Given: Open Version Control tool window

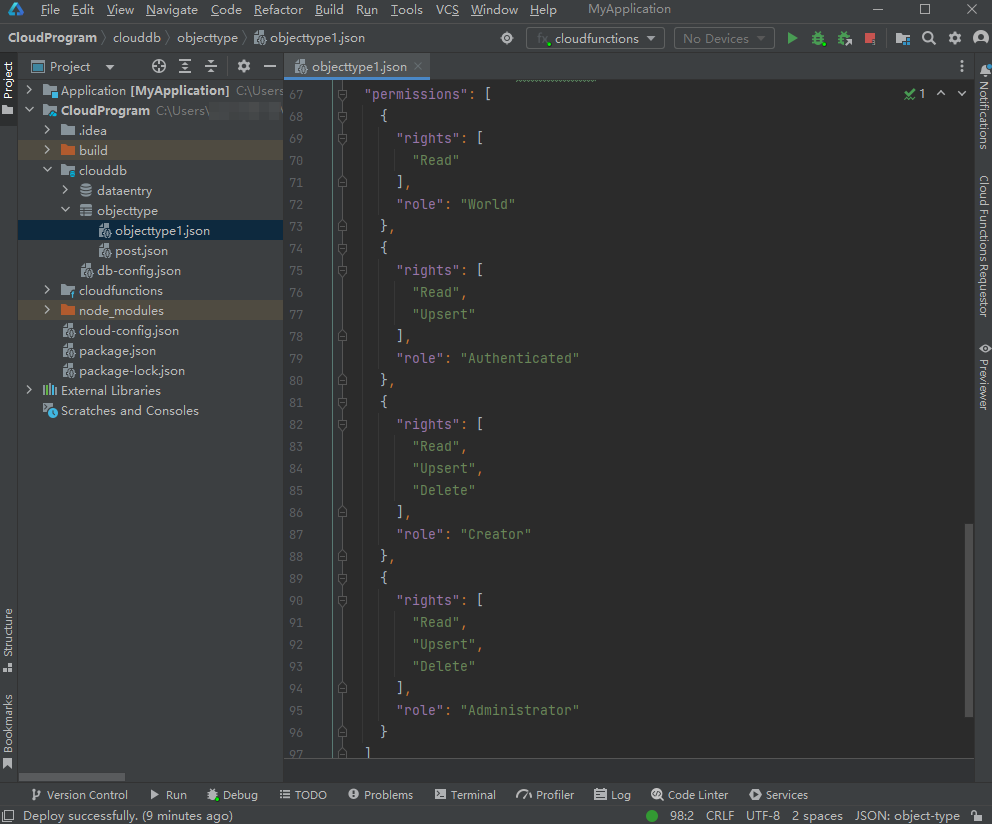Looking at the screenshot, I should click(80, 795).
